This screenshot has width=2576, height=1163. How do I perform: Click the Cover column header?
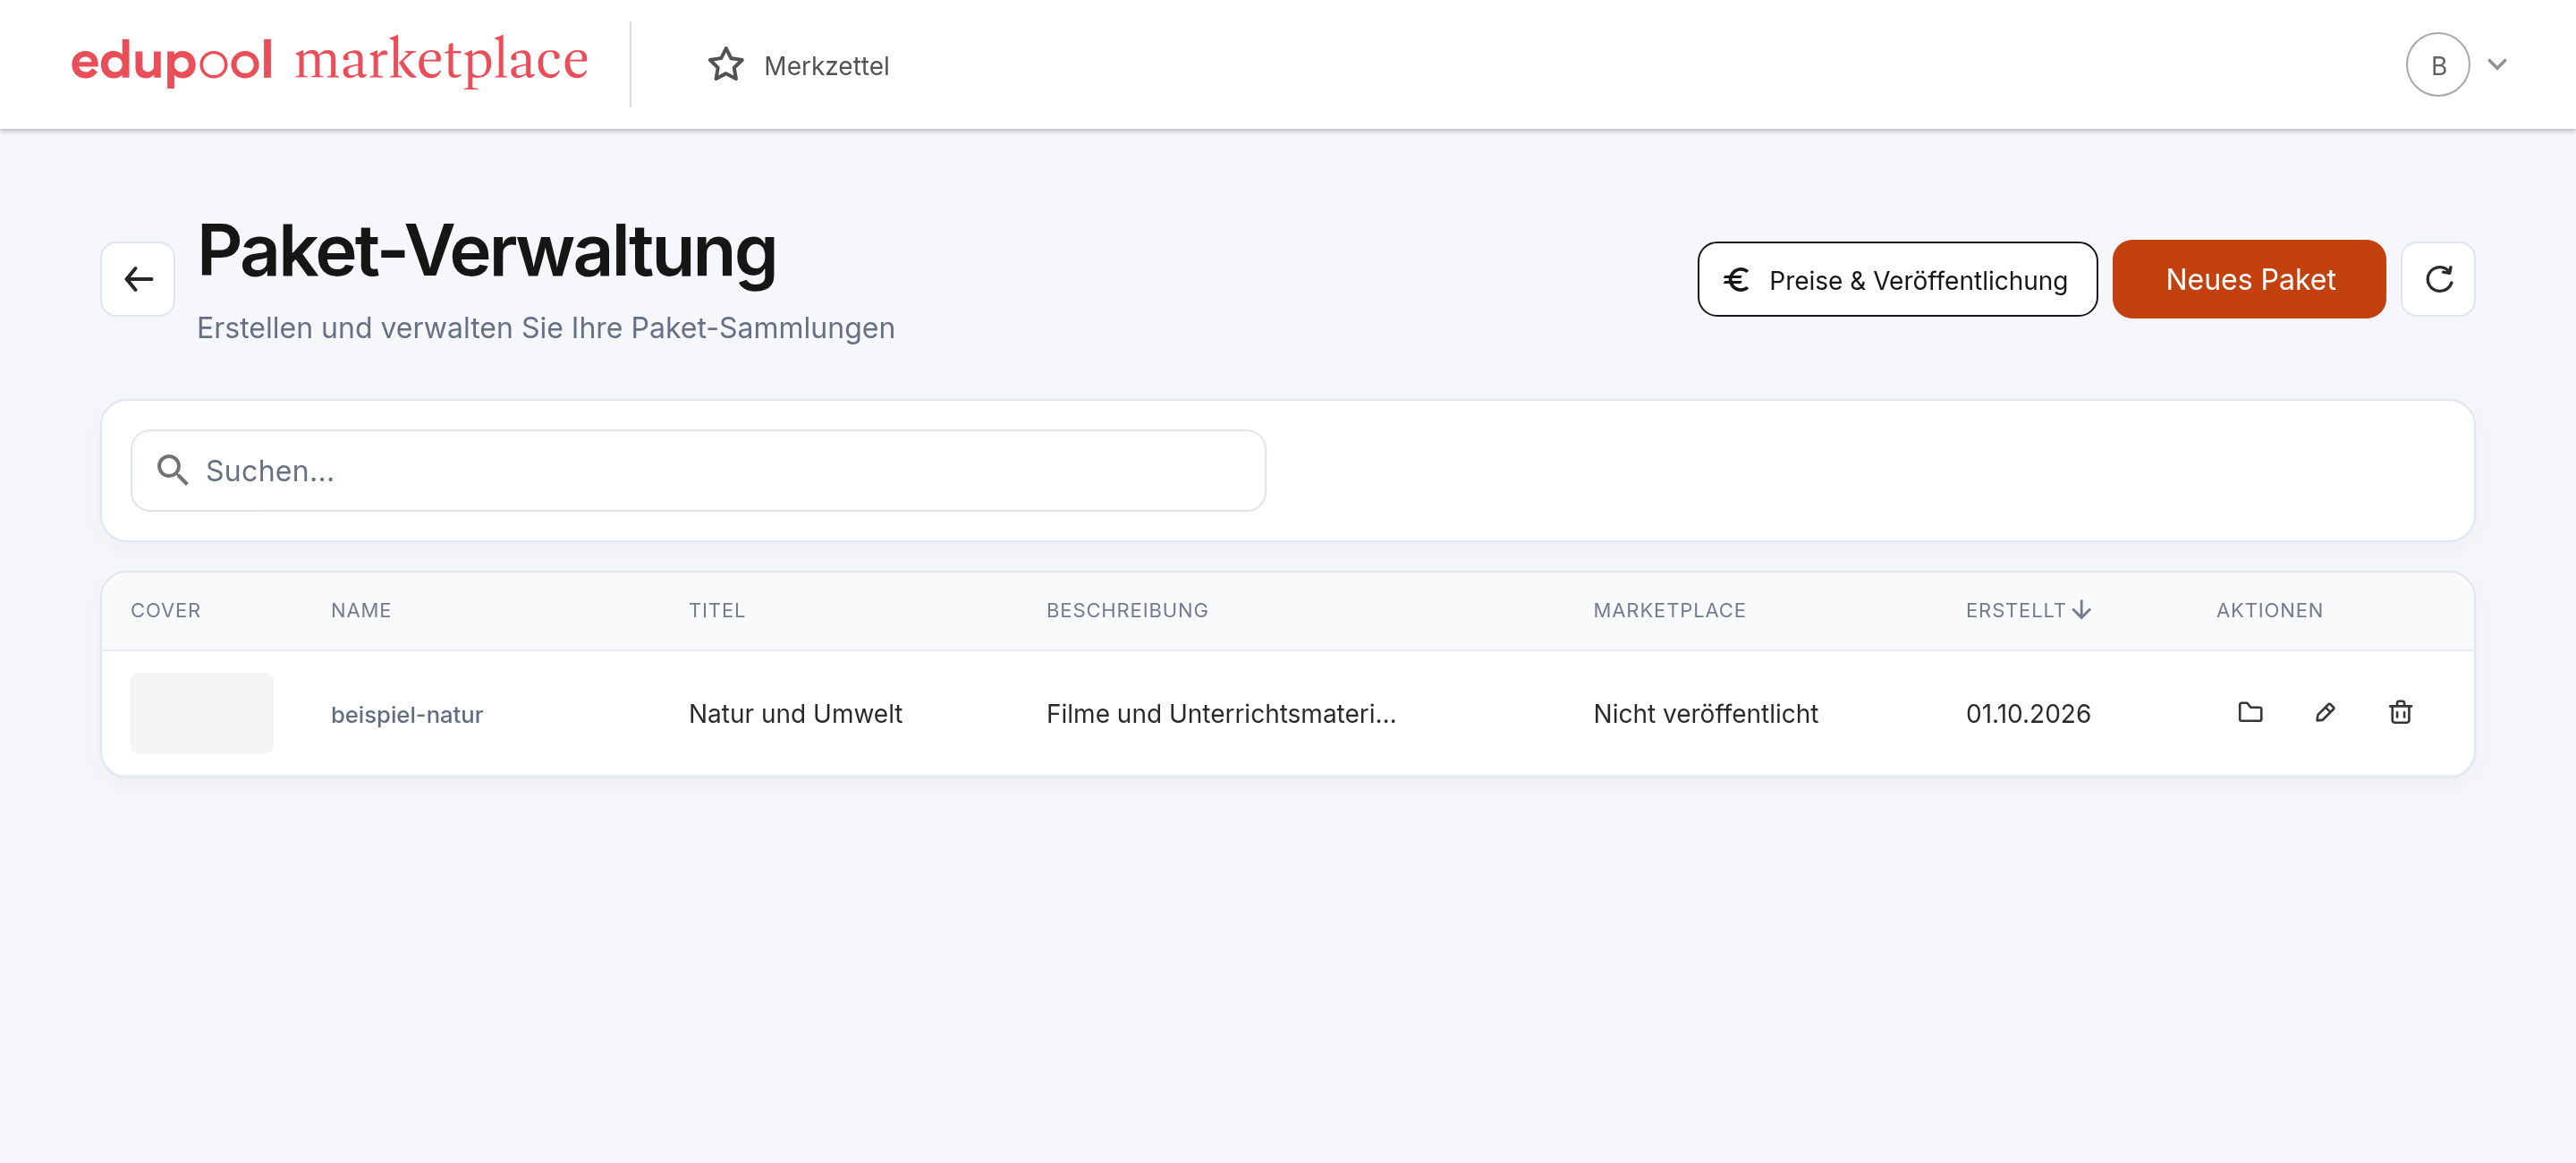click(166, 610)
